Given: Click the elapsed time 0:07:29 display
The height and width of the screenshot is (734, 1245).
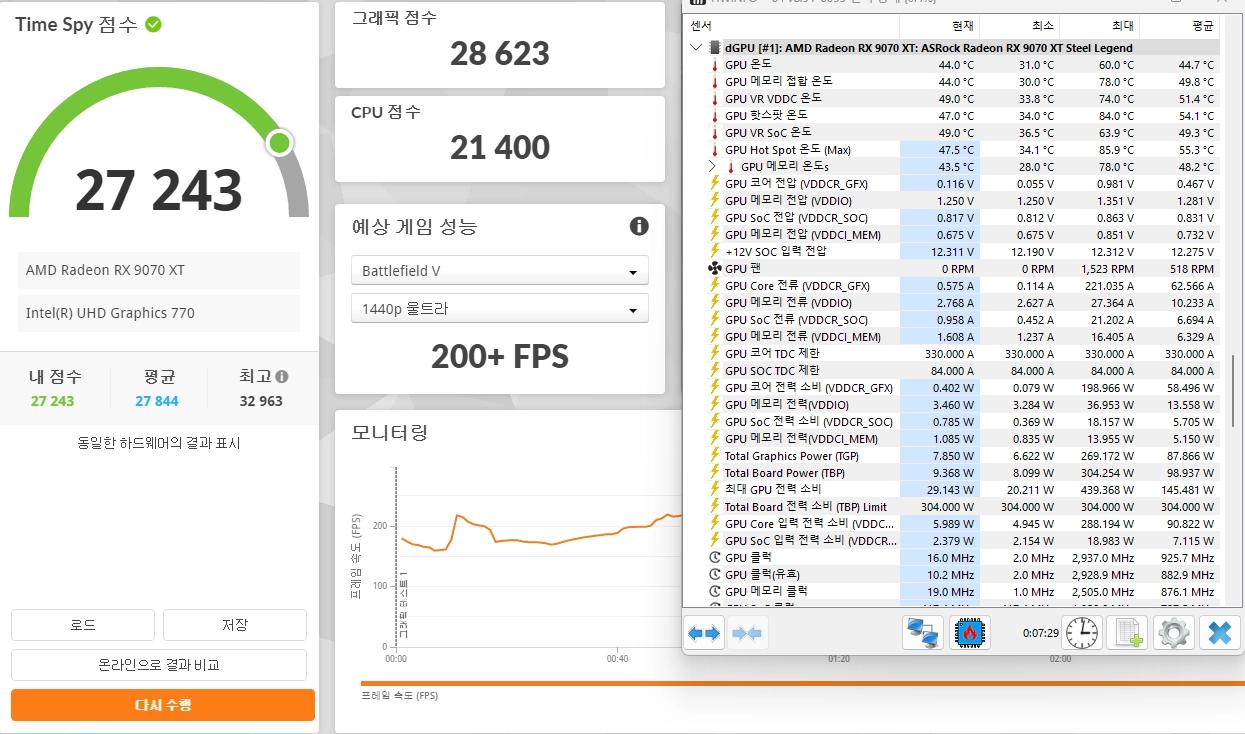Looking at the screenshot, I should pos(1040,633).
